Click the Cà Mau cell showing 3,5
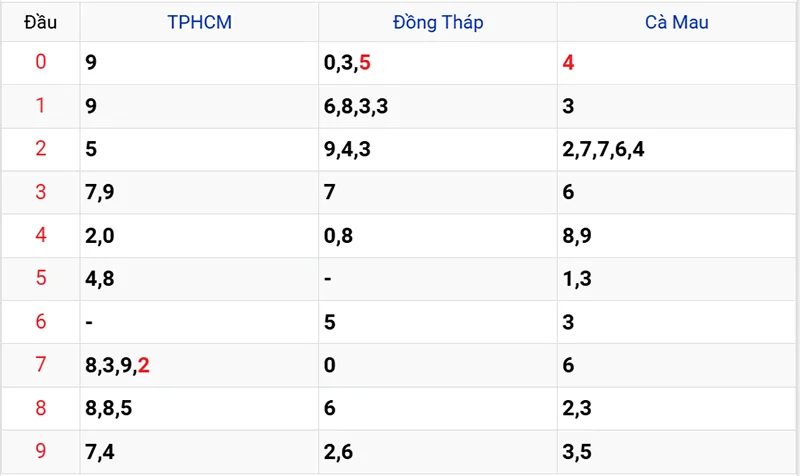Viewport: 800px width, 476px height. (x=577, y=452)
